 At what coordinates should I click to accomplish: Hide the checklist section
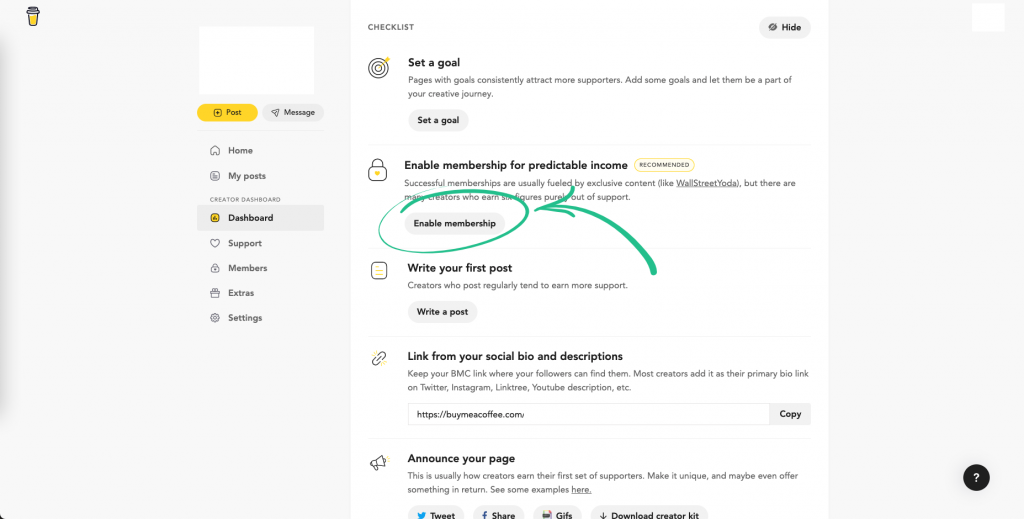784,27
